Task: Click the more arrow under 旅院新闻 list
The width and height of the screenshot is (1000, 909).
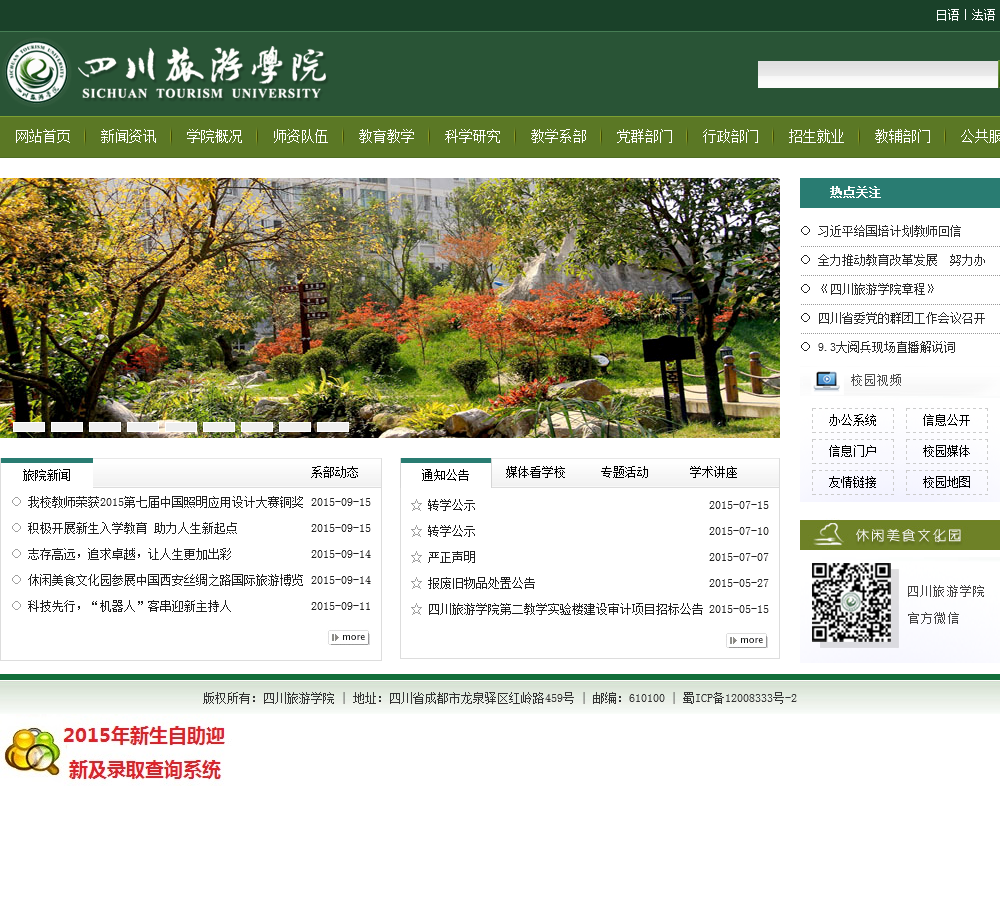Action: click(x=348, y=637)
